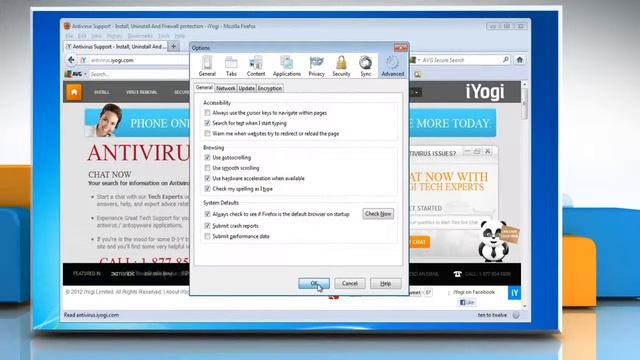Open the Privacy options panel icon
Screen dimensions: 640x360
(316, 66)
